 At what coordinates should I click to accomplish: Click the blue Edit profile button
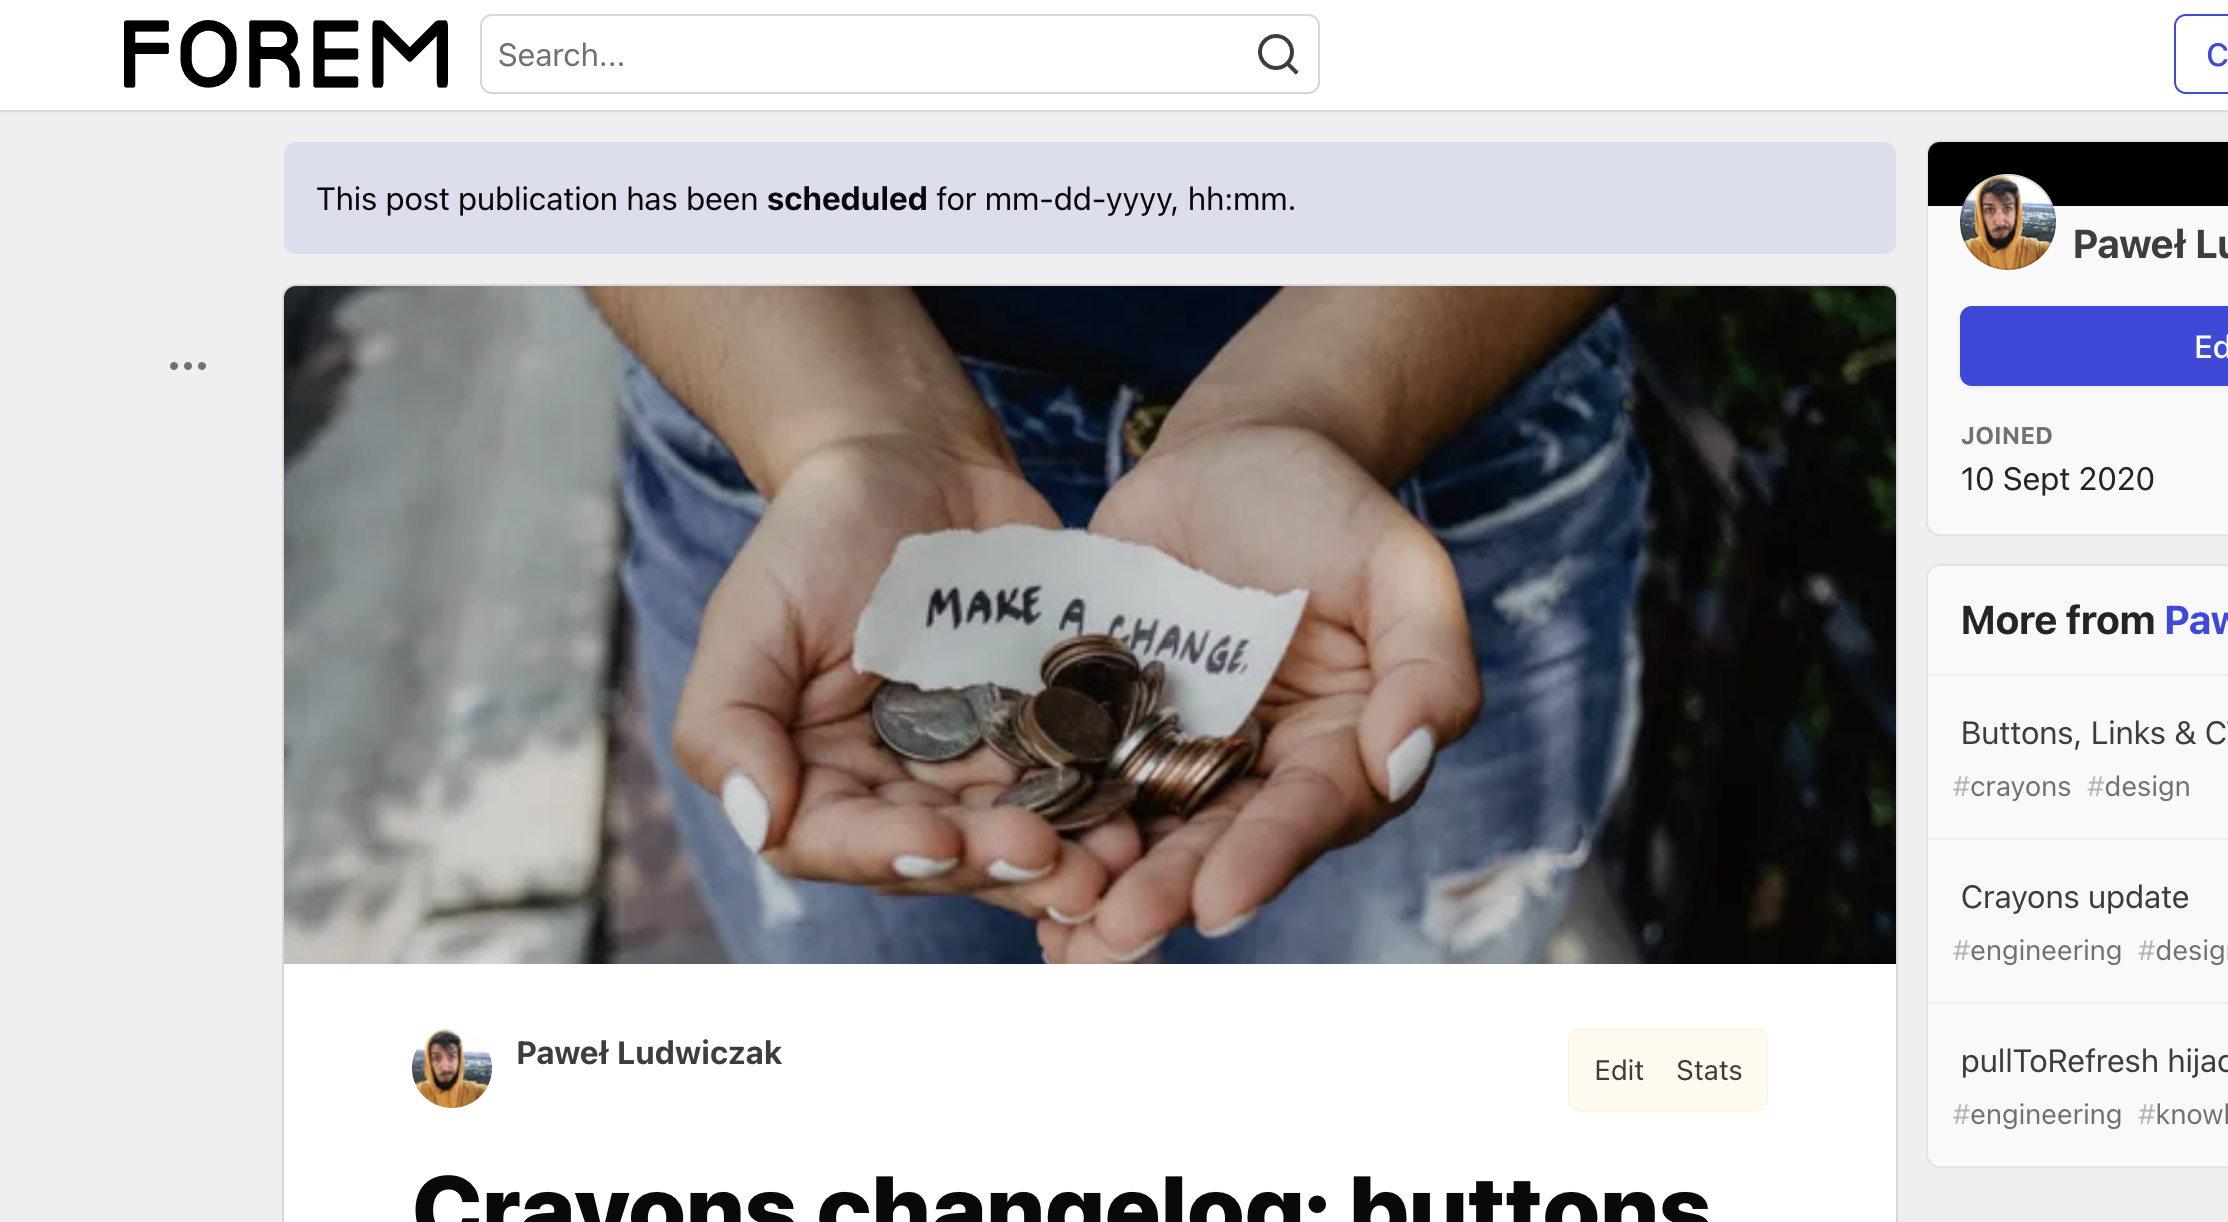pos(2094,346)
